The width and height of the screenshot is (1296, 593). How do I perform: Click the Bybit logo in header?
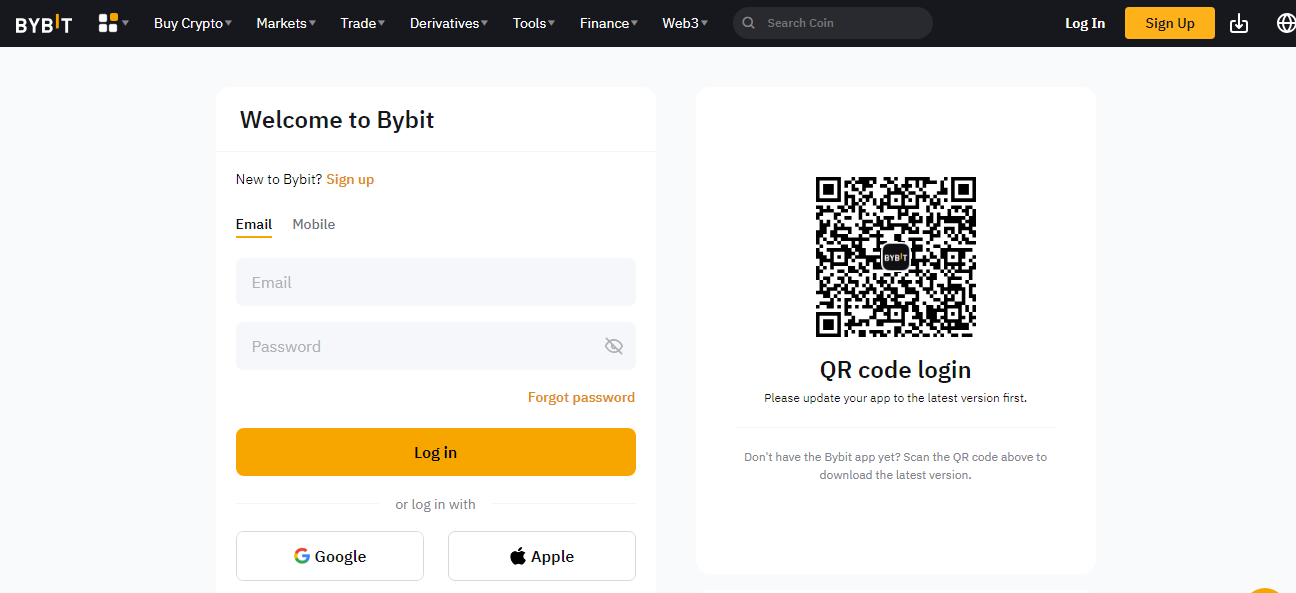pos(44,23)
